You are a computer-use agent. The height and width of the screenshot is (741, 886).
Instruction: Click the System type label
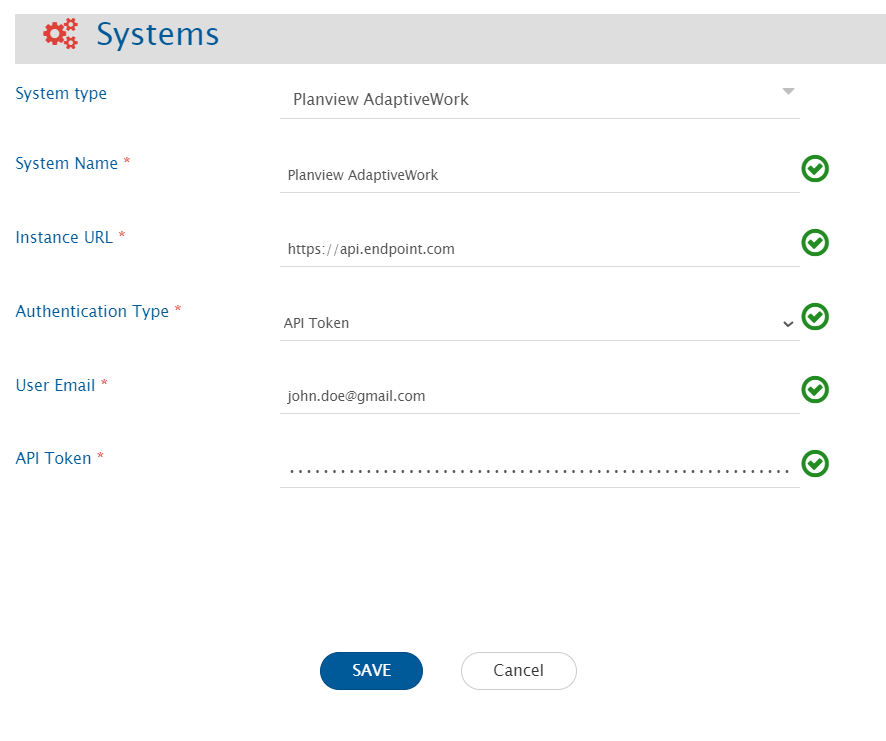pyautogui.click(x=61, y=94)
